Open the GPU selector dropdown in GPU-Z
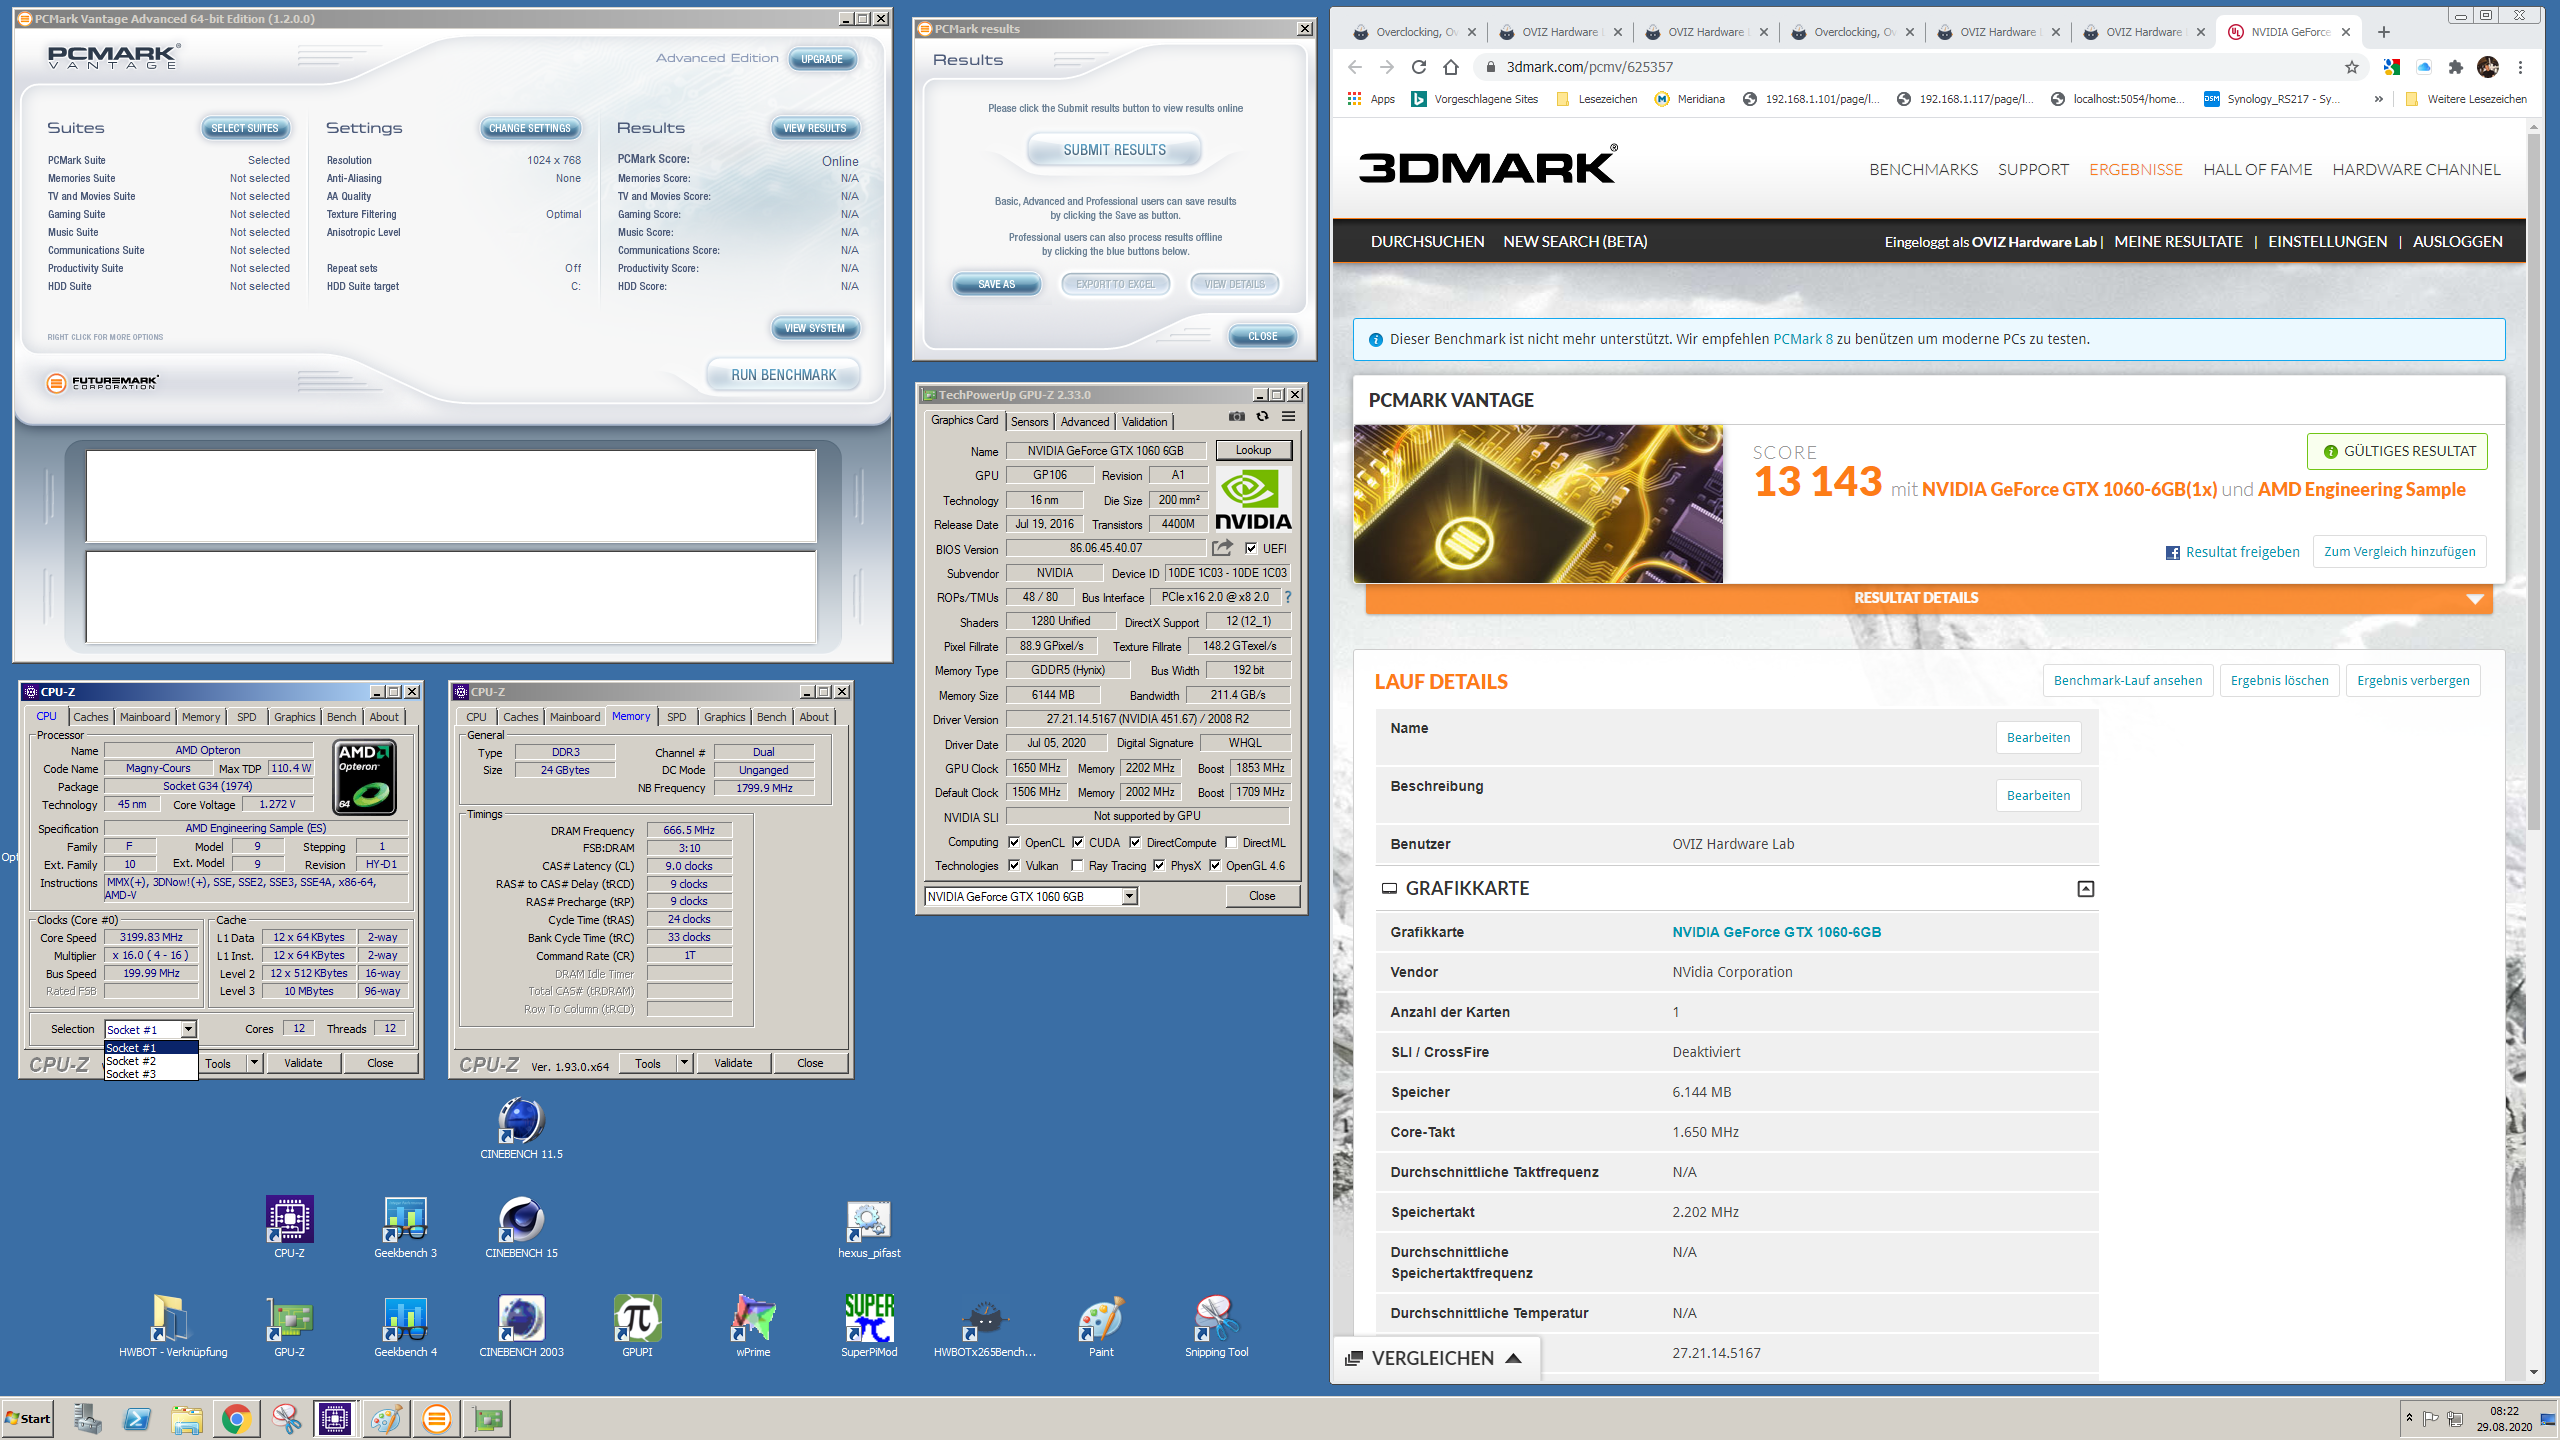The height and width of the screenshot is (1440, 2560). [1129, 897]
